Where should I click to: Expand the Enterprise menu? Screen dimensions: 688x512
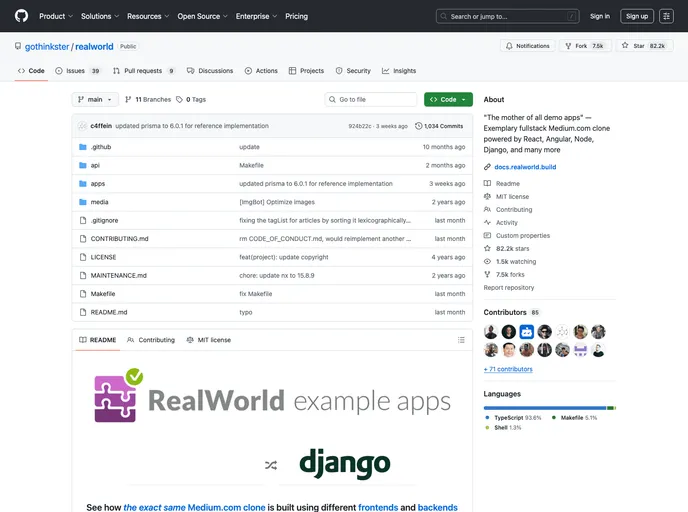click(256, 16)
